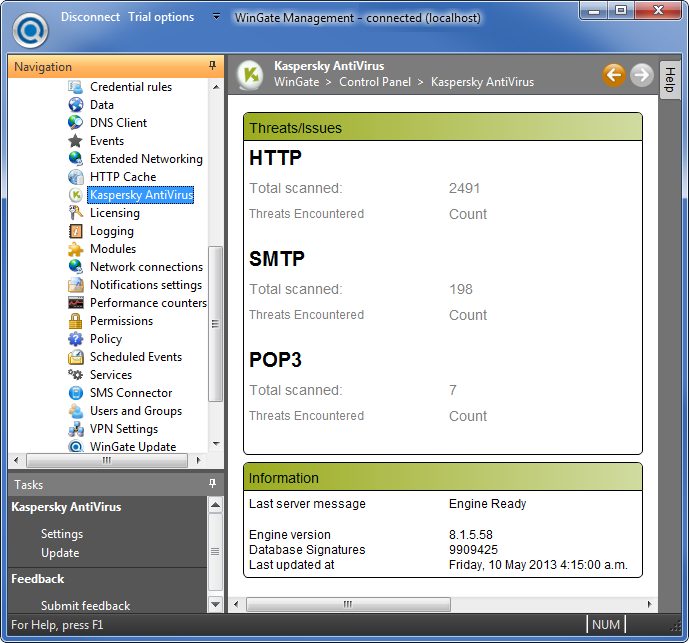Click the Licensing keys icon
The width and height of the screenshot is (689, 643).
(x=76, y=213)
